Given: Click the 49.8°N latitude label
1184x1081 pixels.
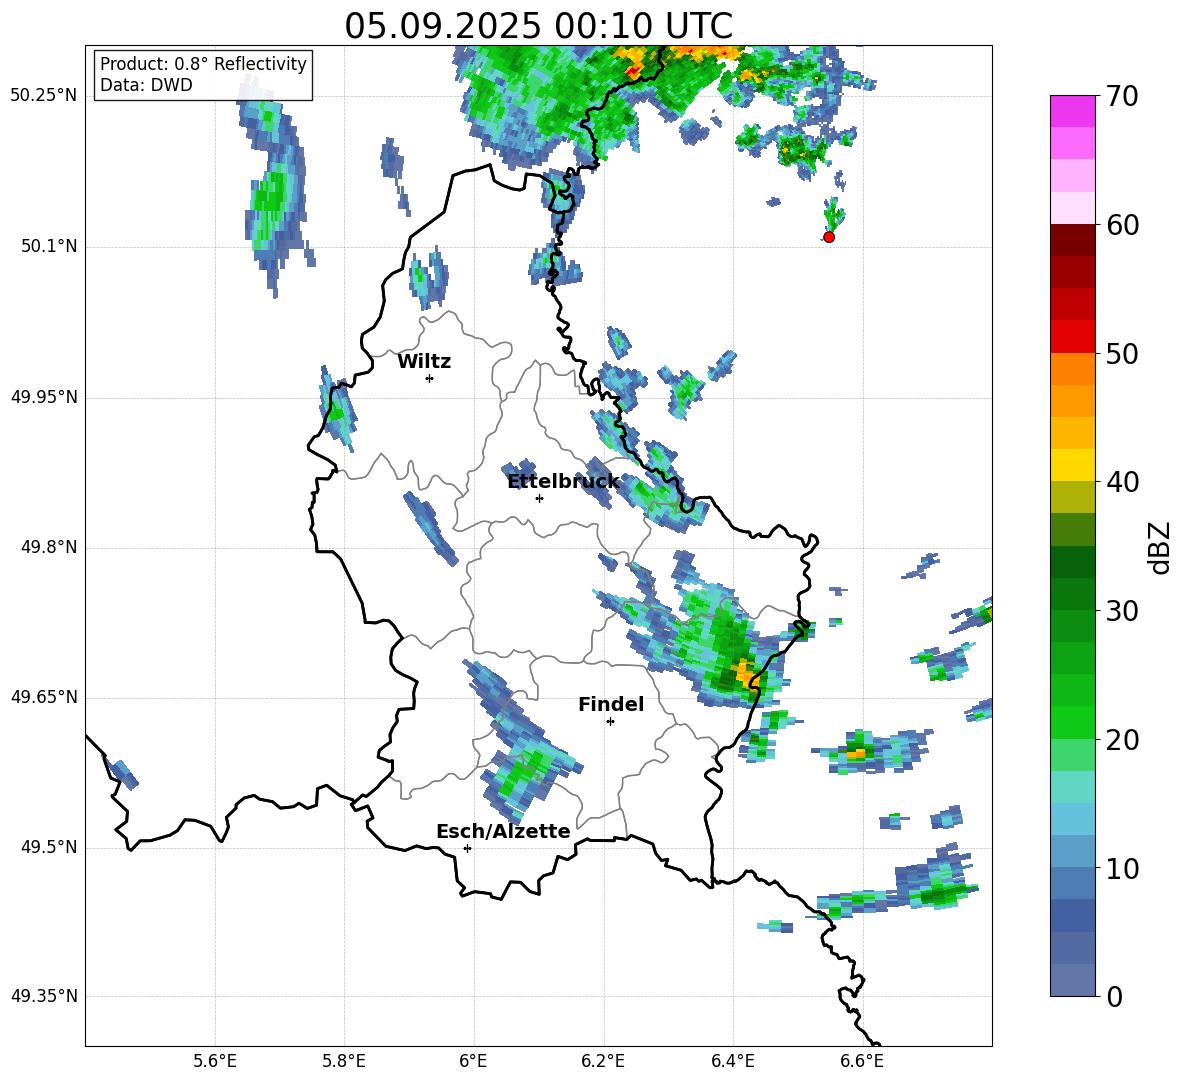Looking at the screenshot, I should click(48, 547).
